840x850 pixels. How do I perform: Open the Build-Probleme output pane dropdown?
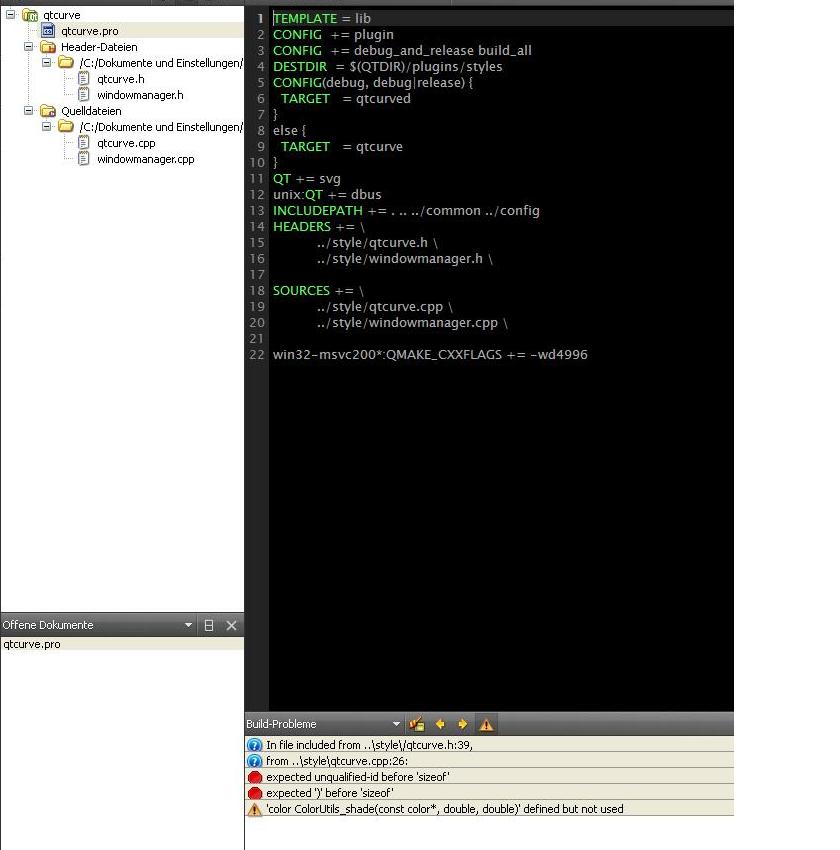point(396,724)
